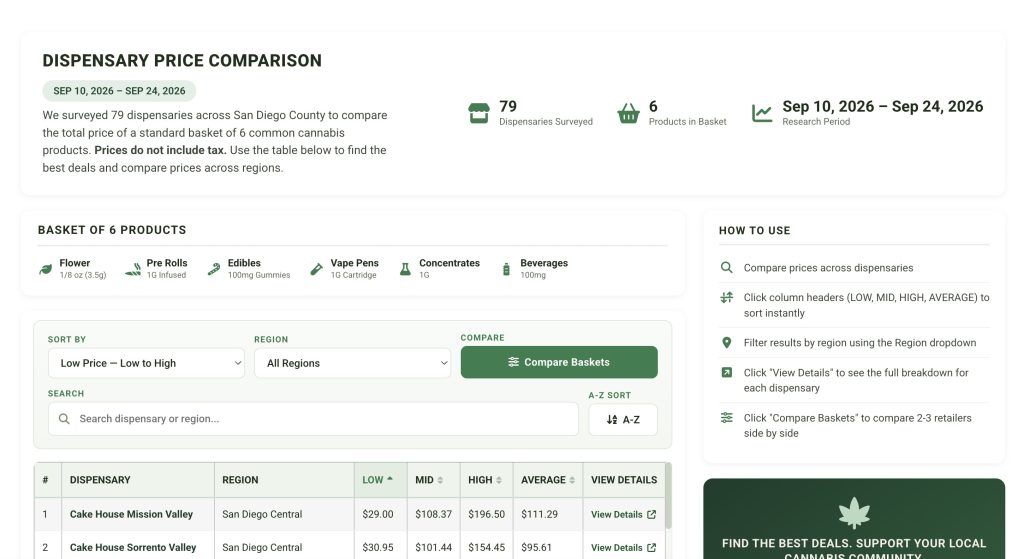
Task: Click the REGION column header
Action: (284, 480)
